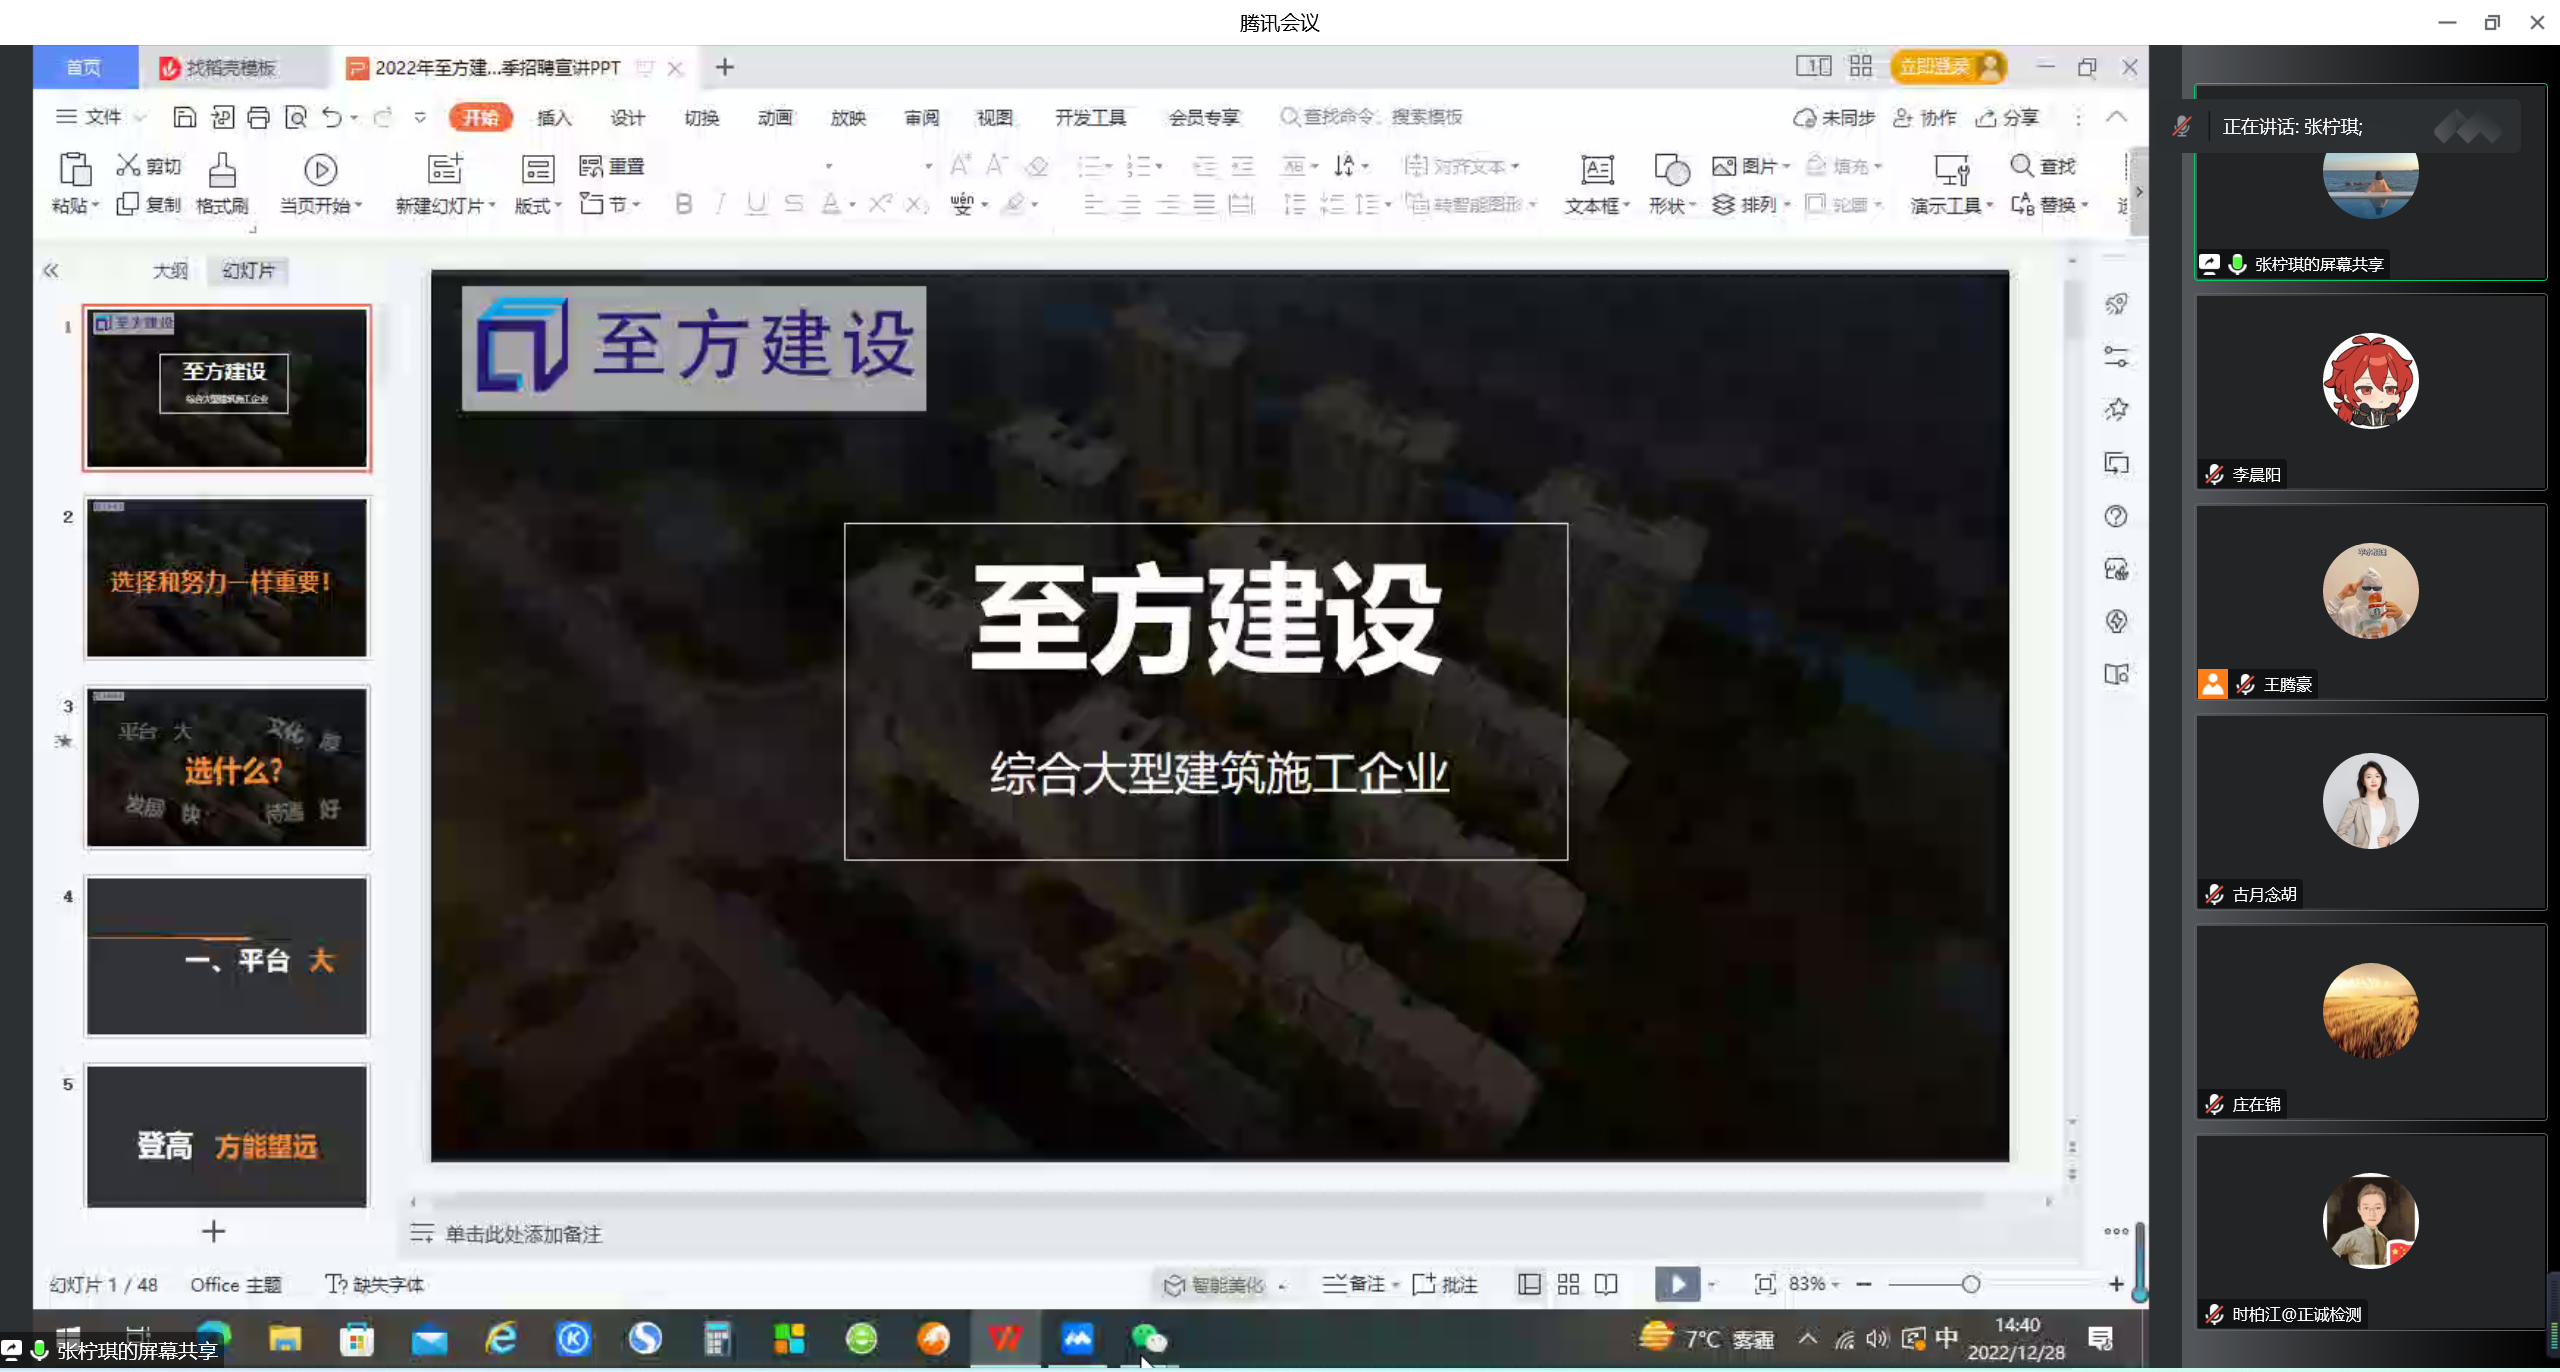The width and height of the screenshot is (2560, 1372).
Task: Collapse the slide panel with double chevron
Action: (x=51, y=270)
